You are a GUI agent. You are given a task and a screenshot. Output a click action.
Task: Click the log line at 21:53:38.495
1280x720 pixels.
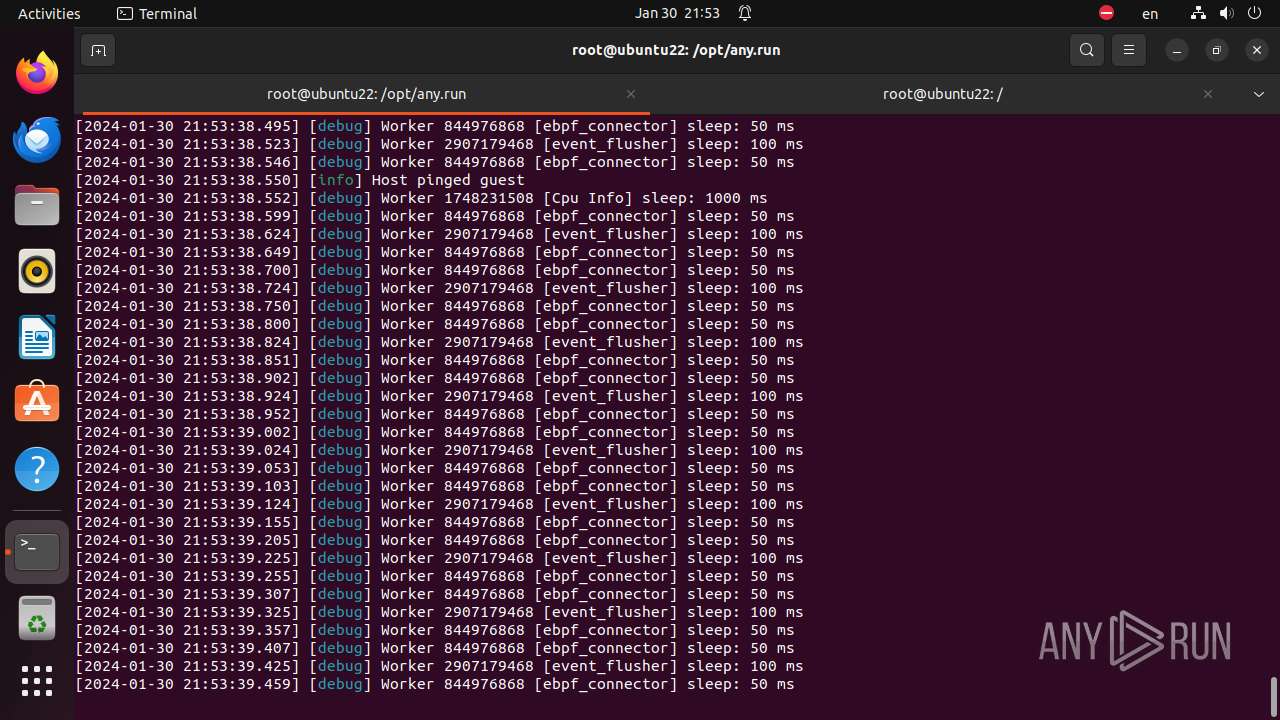435,126
